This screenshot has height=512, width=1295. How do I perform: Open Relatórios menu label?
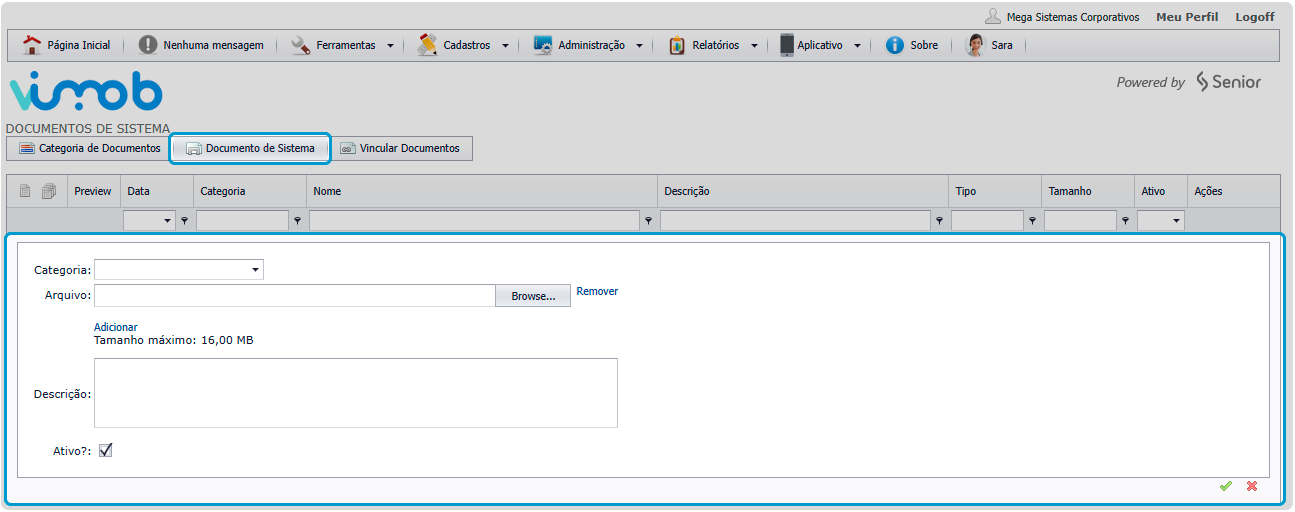click(x=716, y=45)
